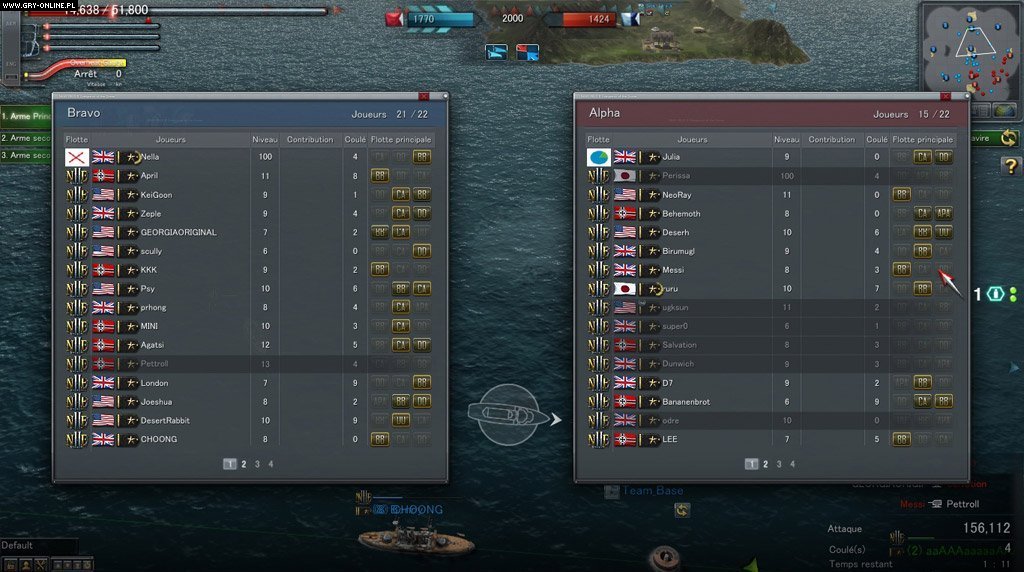Select 2. Arme secondaire weapon slot
Viewport: 1024px width, 572px height.
point(26,138)
